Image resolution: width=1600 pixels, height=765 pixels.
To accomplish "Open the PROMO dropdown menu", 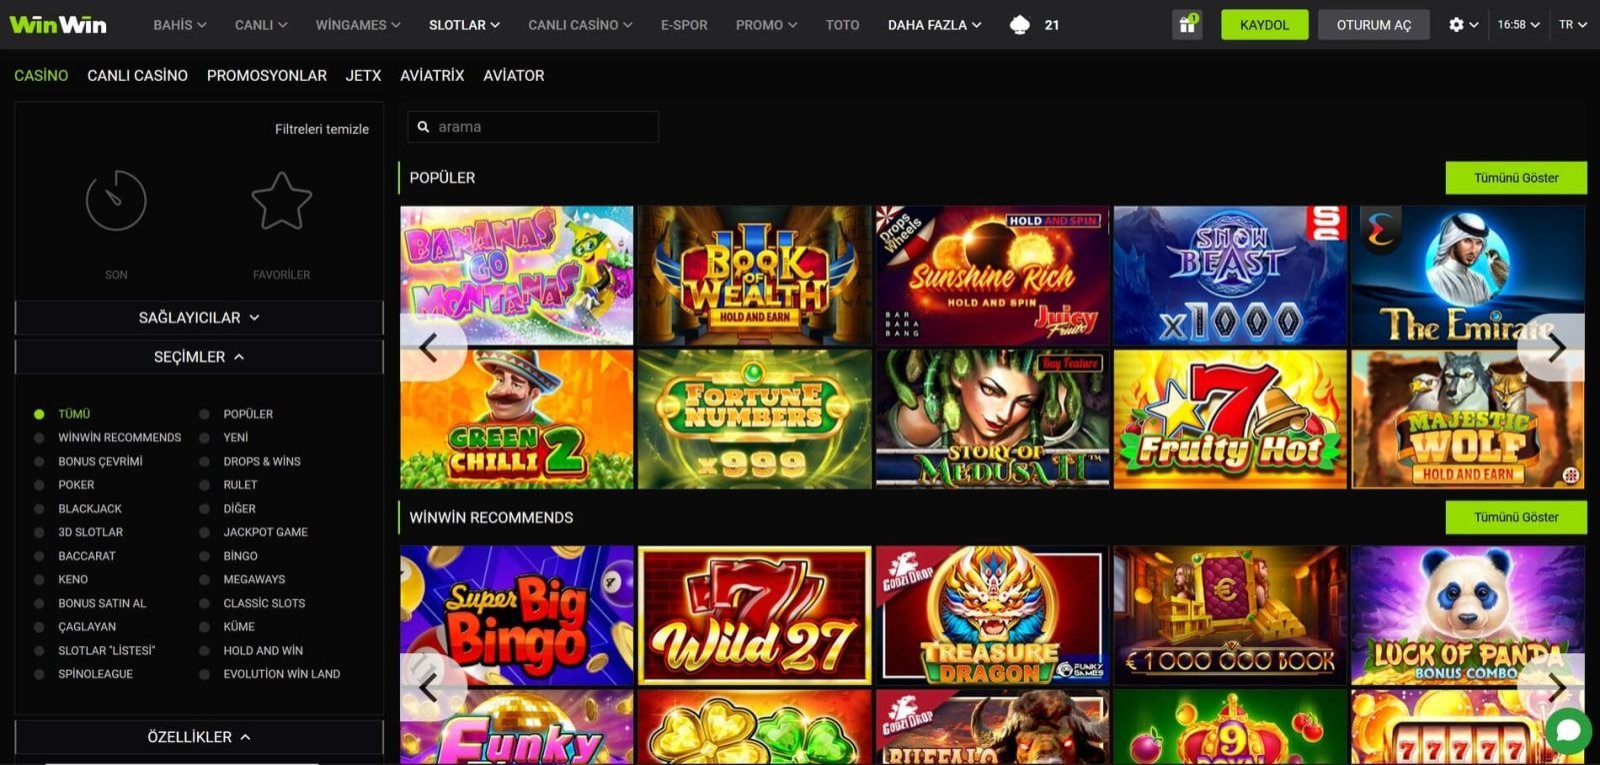I will [x=766, y=25].
